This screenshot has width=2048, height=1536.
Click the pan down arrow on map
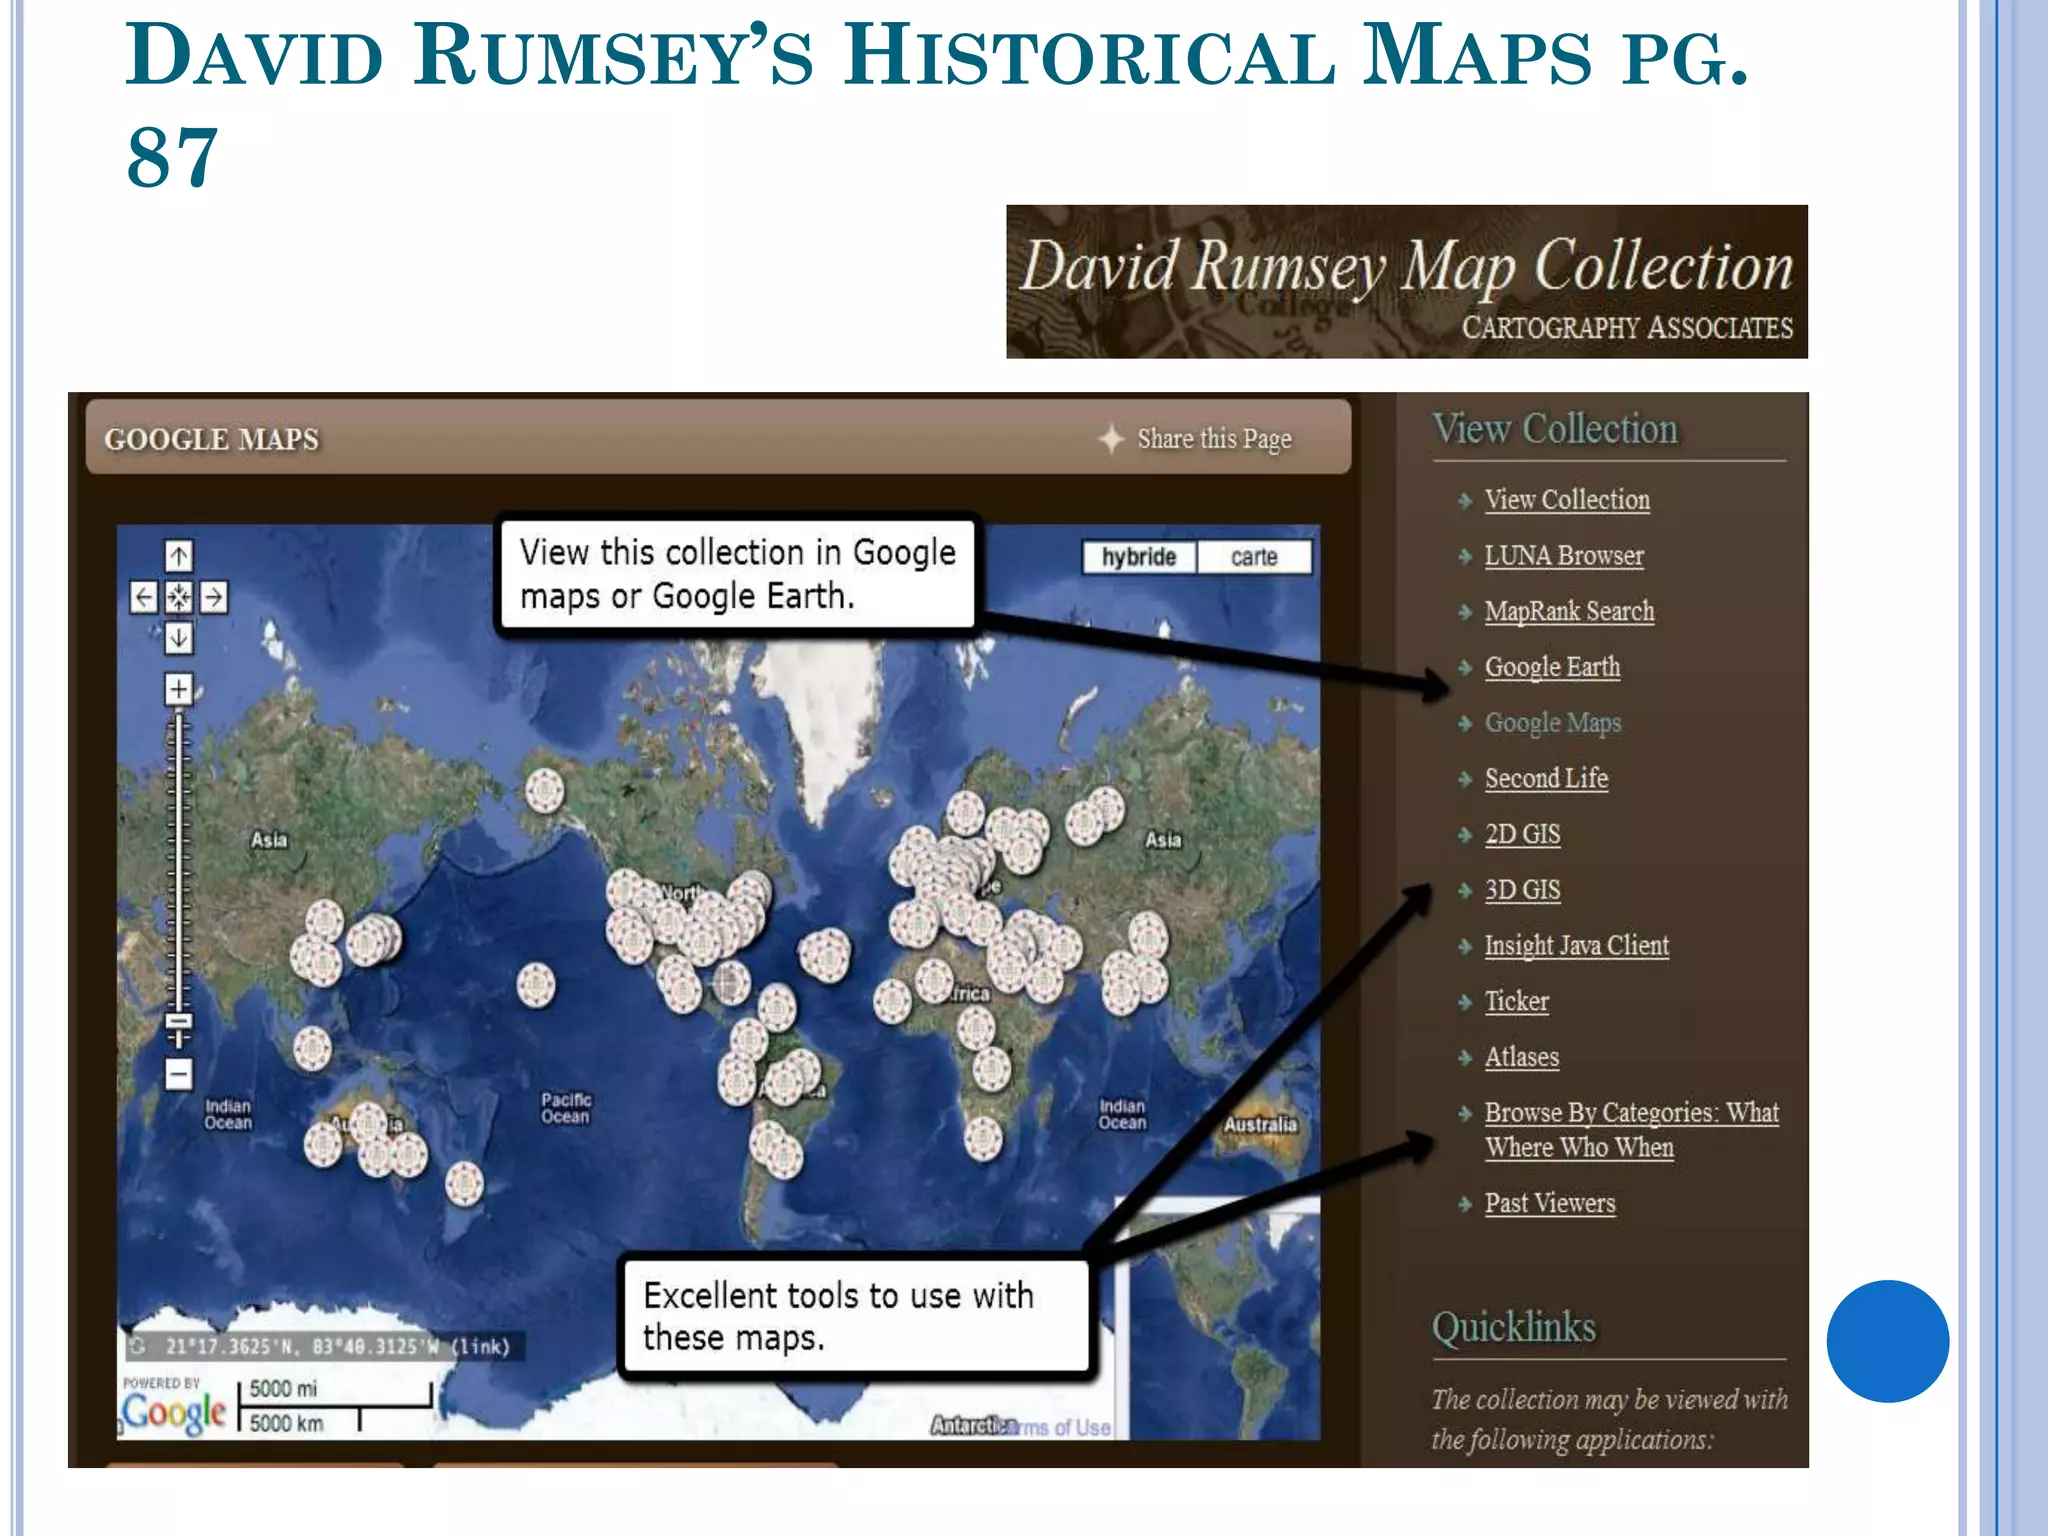(x=179, y=638)
